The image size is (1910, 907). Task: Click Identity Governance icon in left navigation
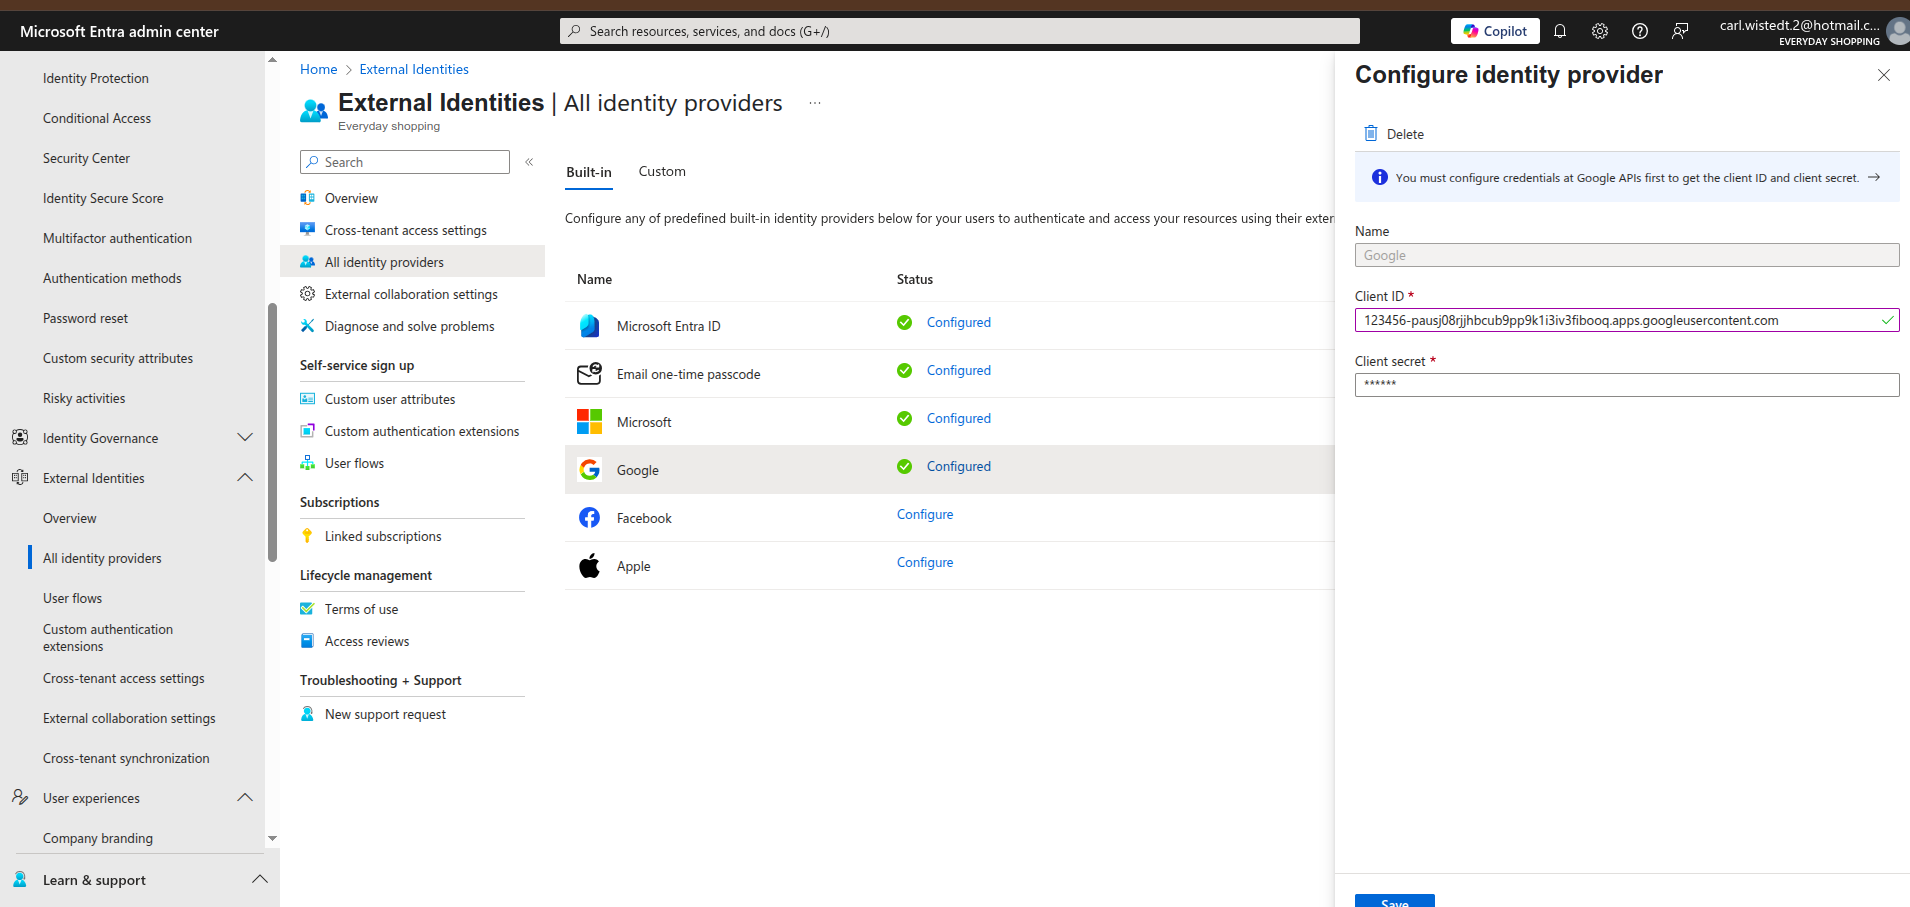20,437
